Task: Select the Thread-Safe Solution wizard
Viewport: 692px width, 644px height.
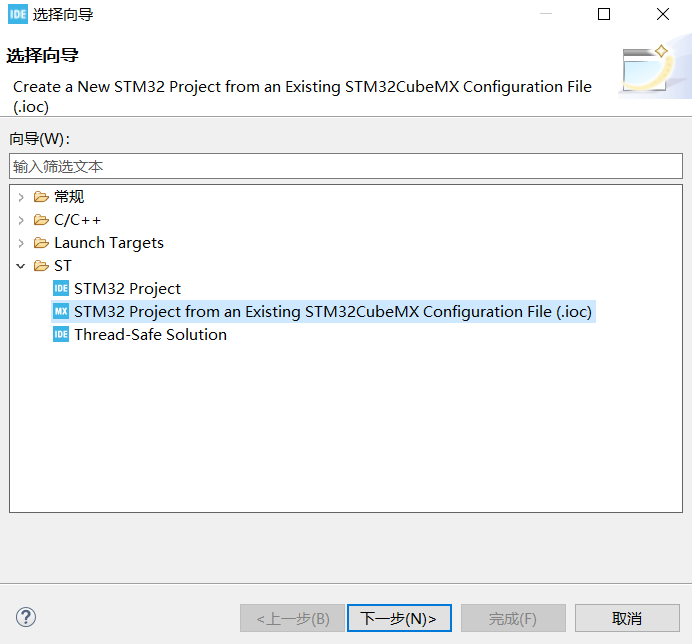Action: [x=150, y=335]
